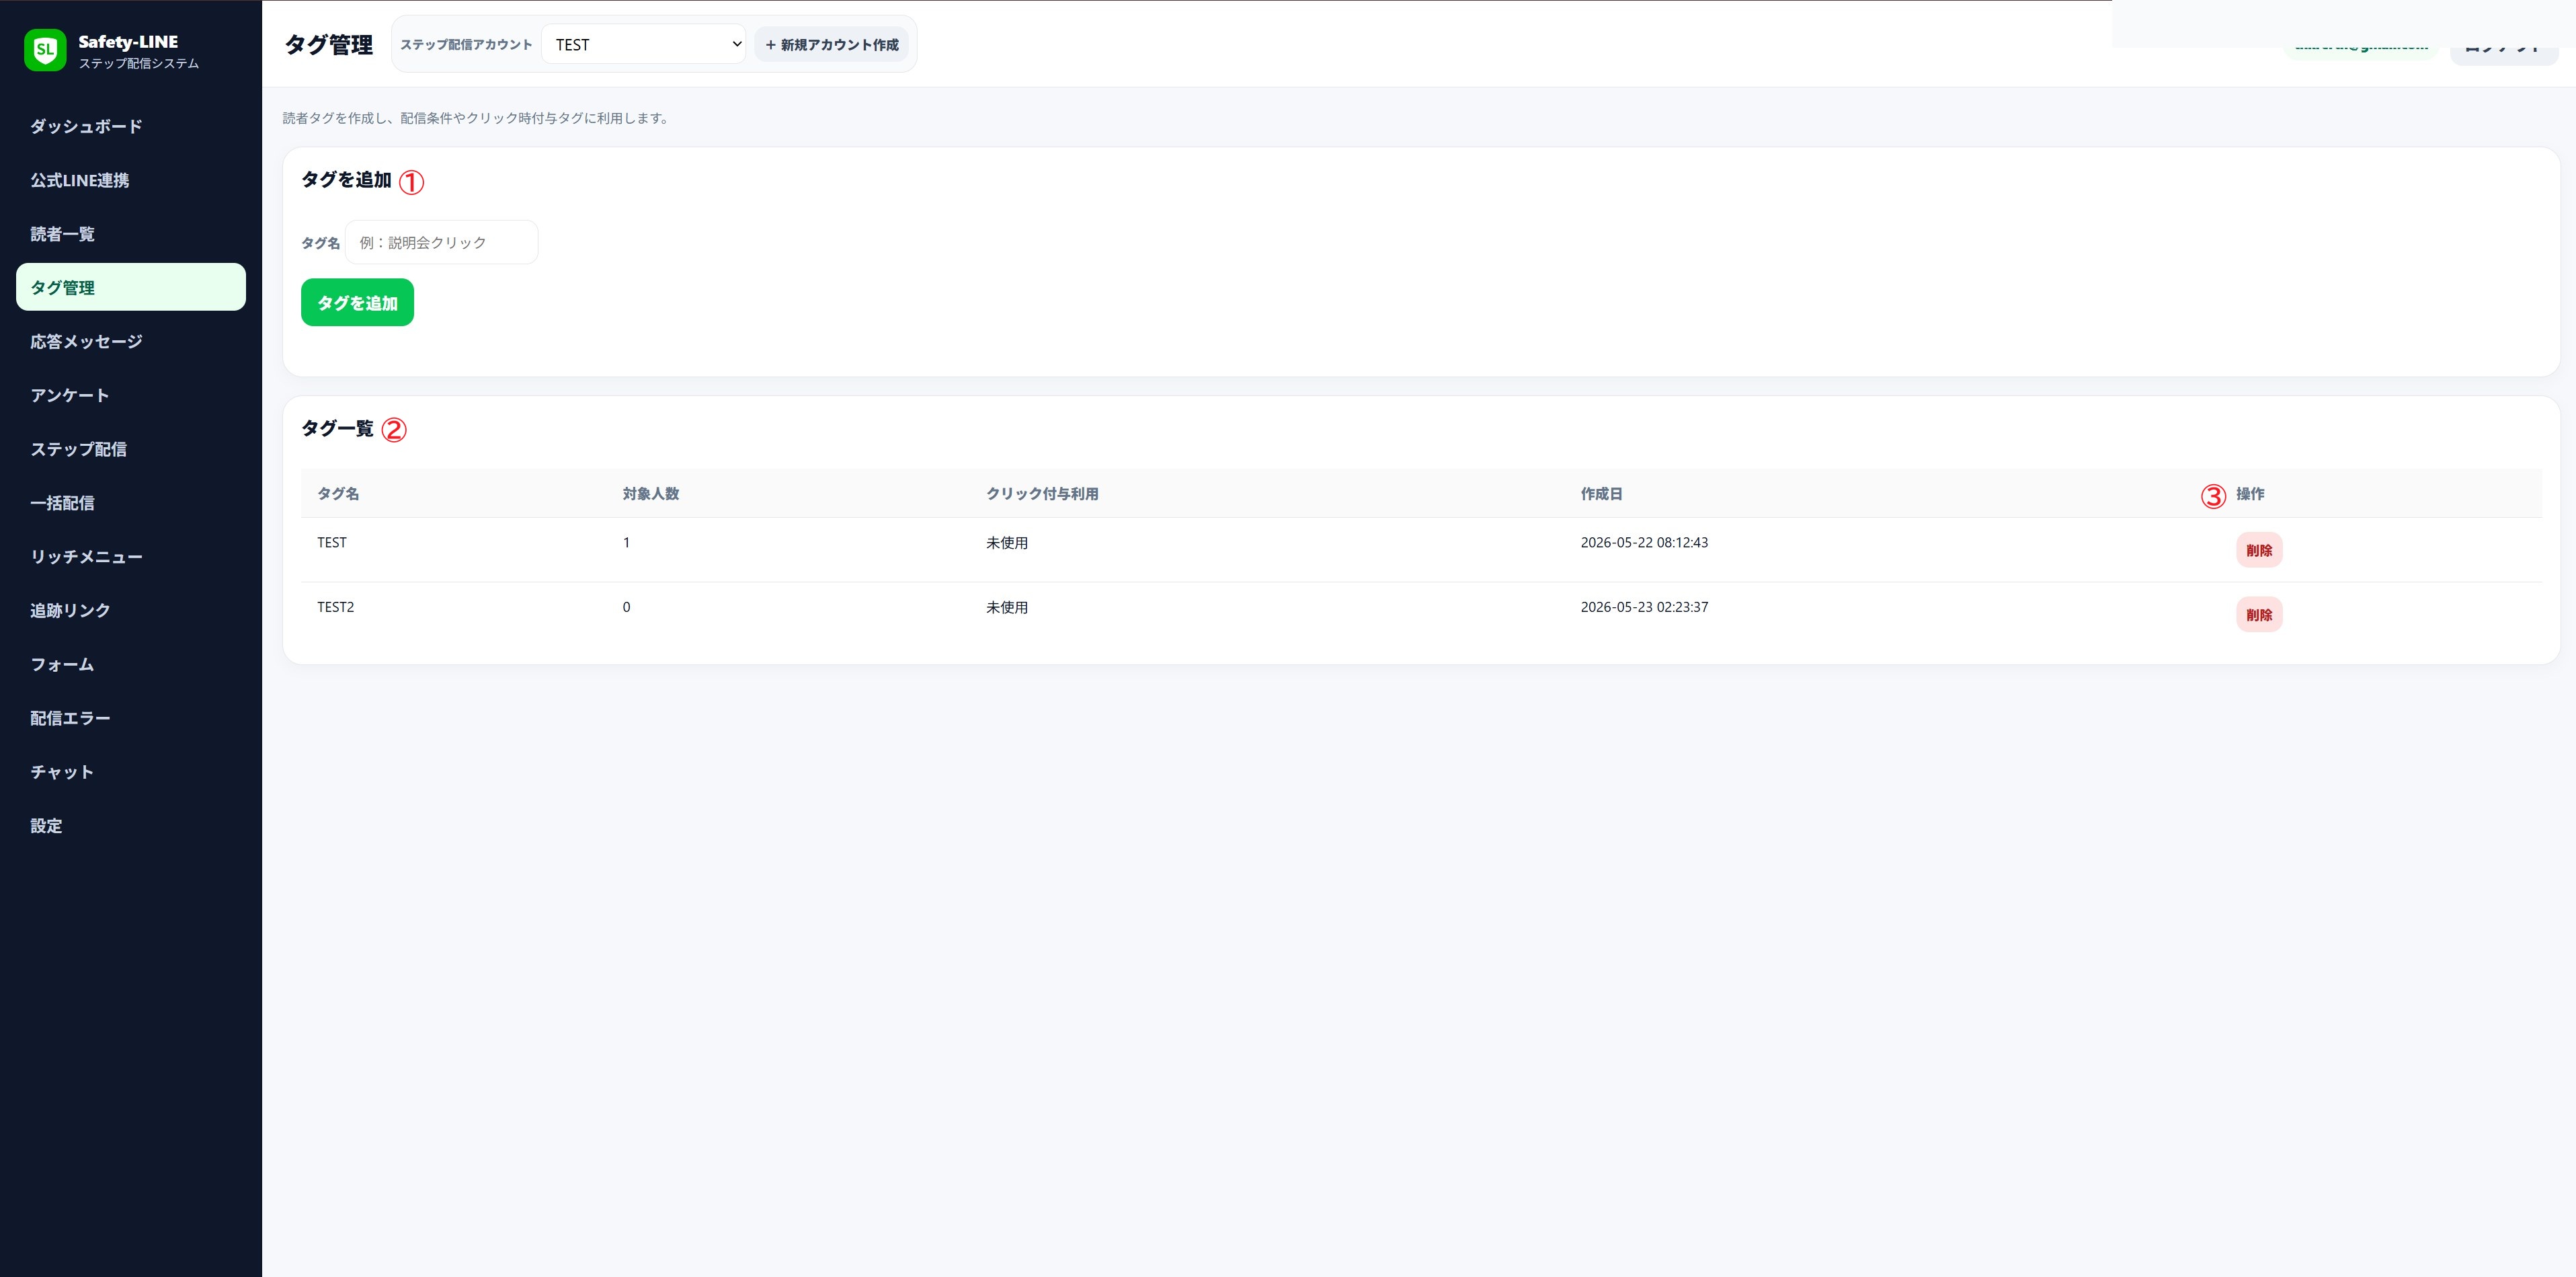Click the green タグを追加 button
Viewport: 2576px width, 1277px height.
coord(357,302)
